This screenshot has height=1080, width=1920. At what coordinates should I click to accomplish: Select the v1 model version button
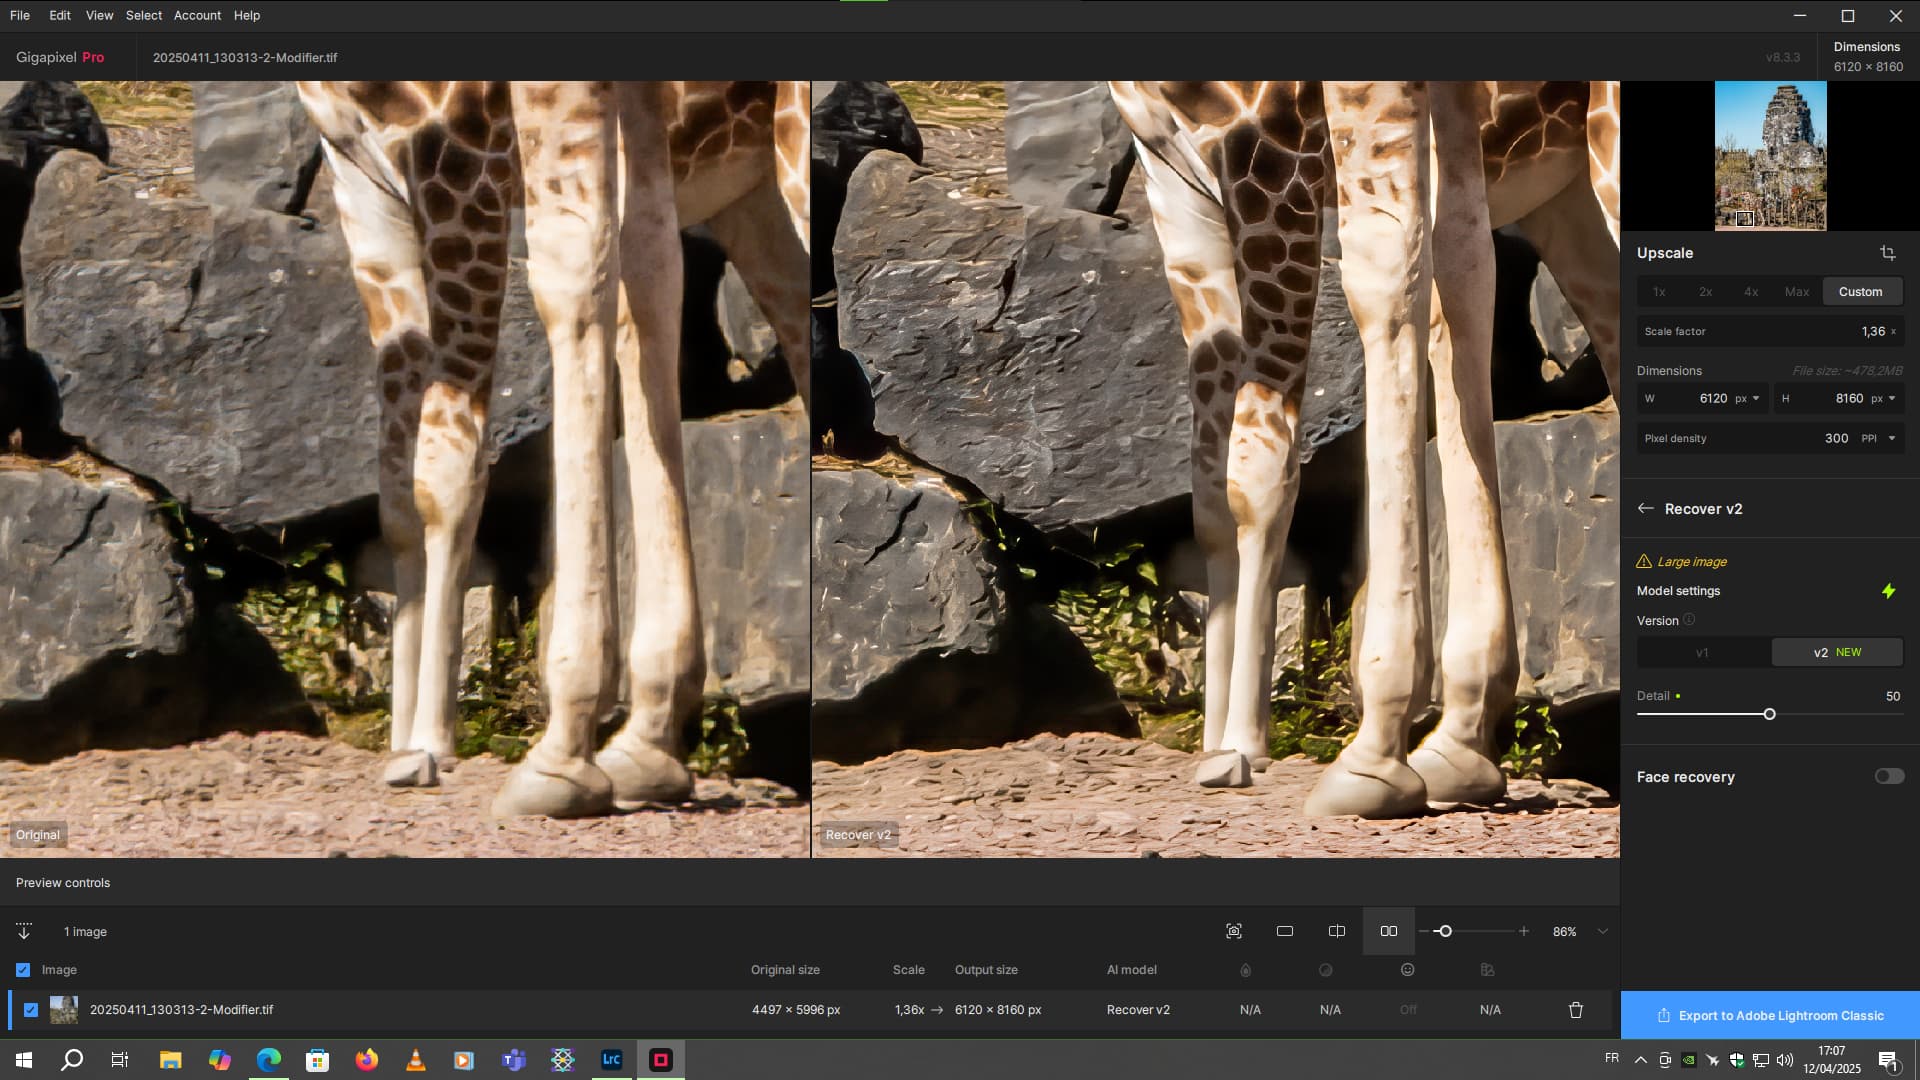[x=1702, y=652]
